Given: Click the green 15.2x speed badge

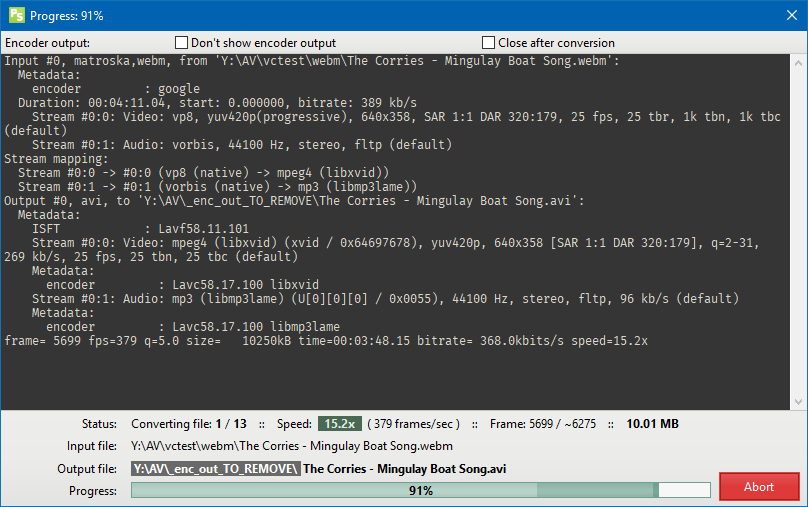Looking at the screenshot, I should (339, 424).
